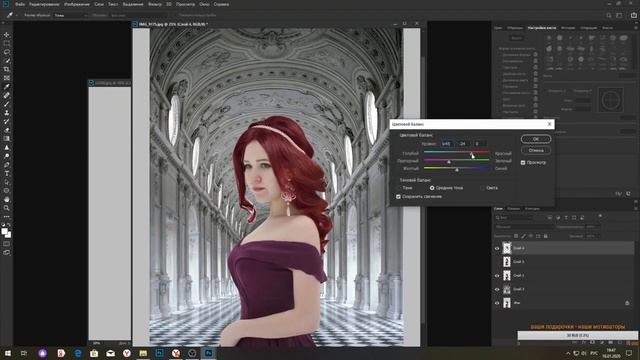Image resolution: width=640 pixels, height=360 pixels.
Task: Select the Hand tool
Action: point(7,200)
